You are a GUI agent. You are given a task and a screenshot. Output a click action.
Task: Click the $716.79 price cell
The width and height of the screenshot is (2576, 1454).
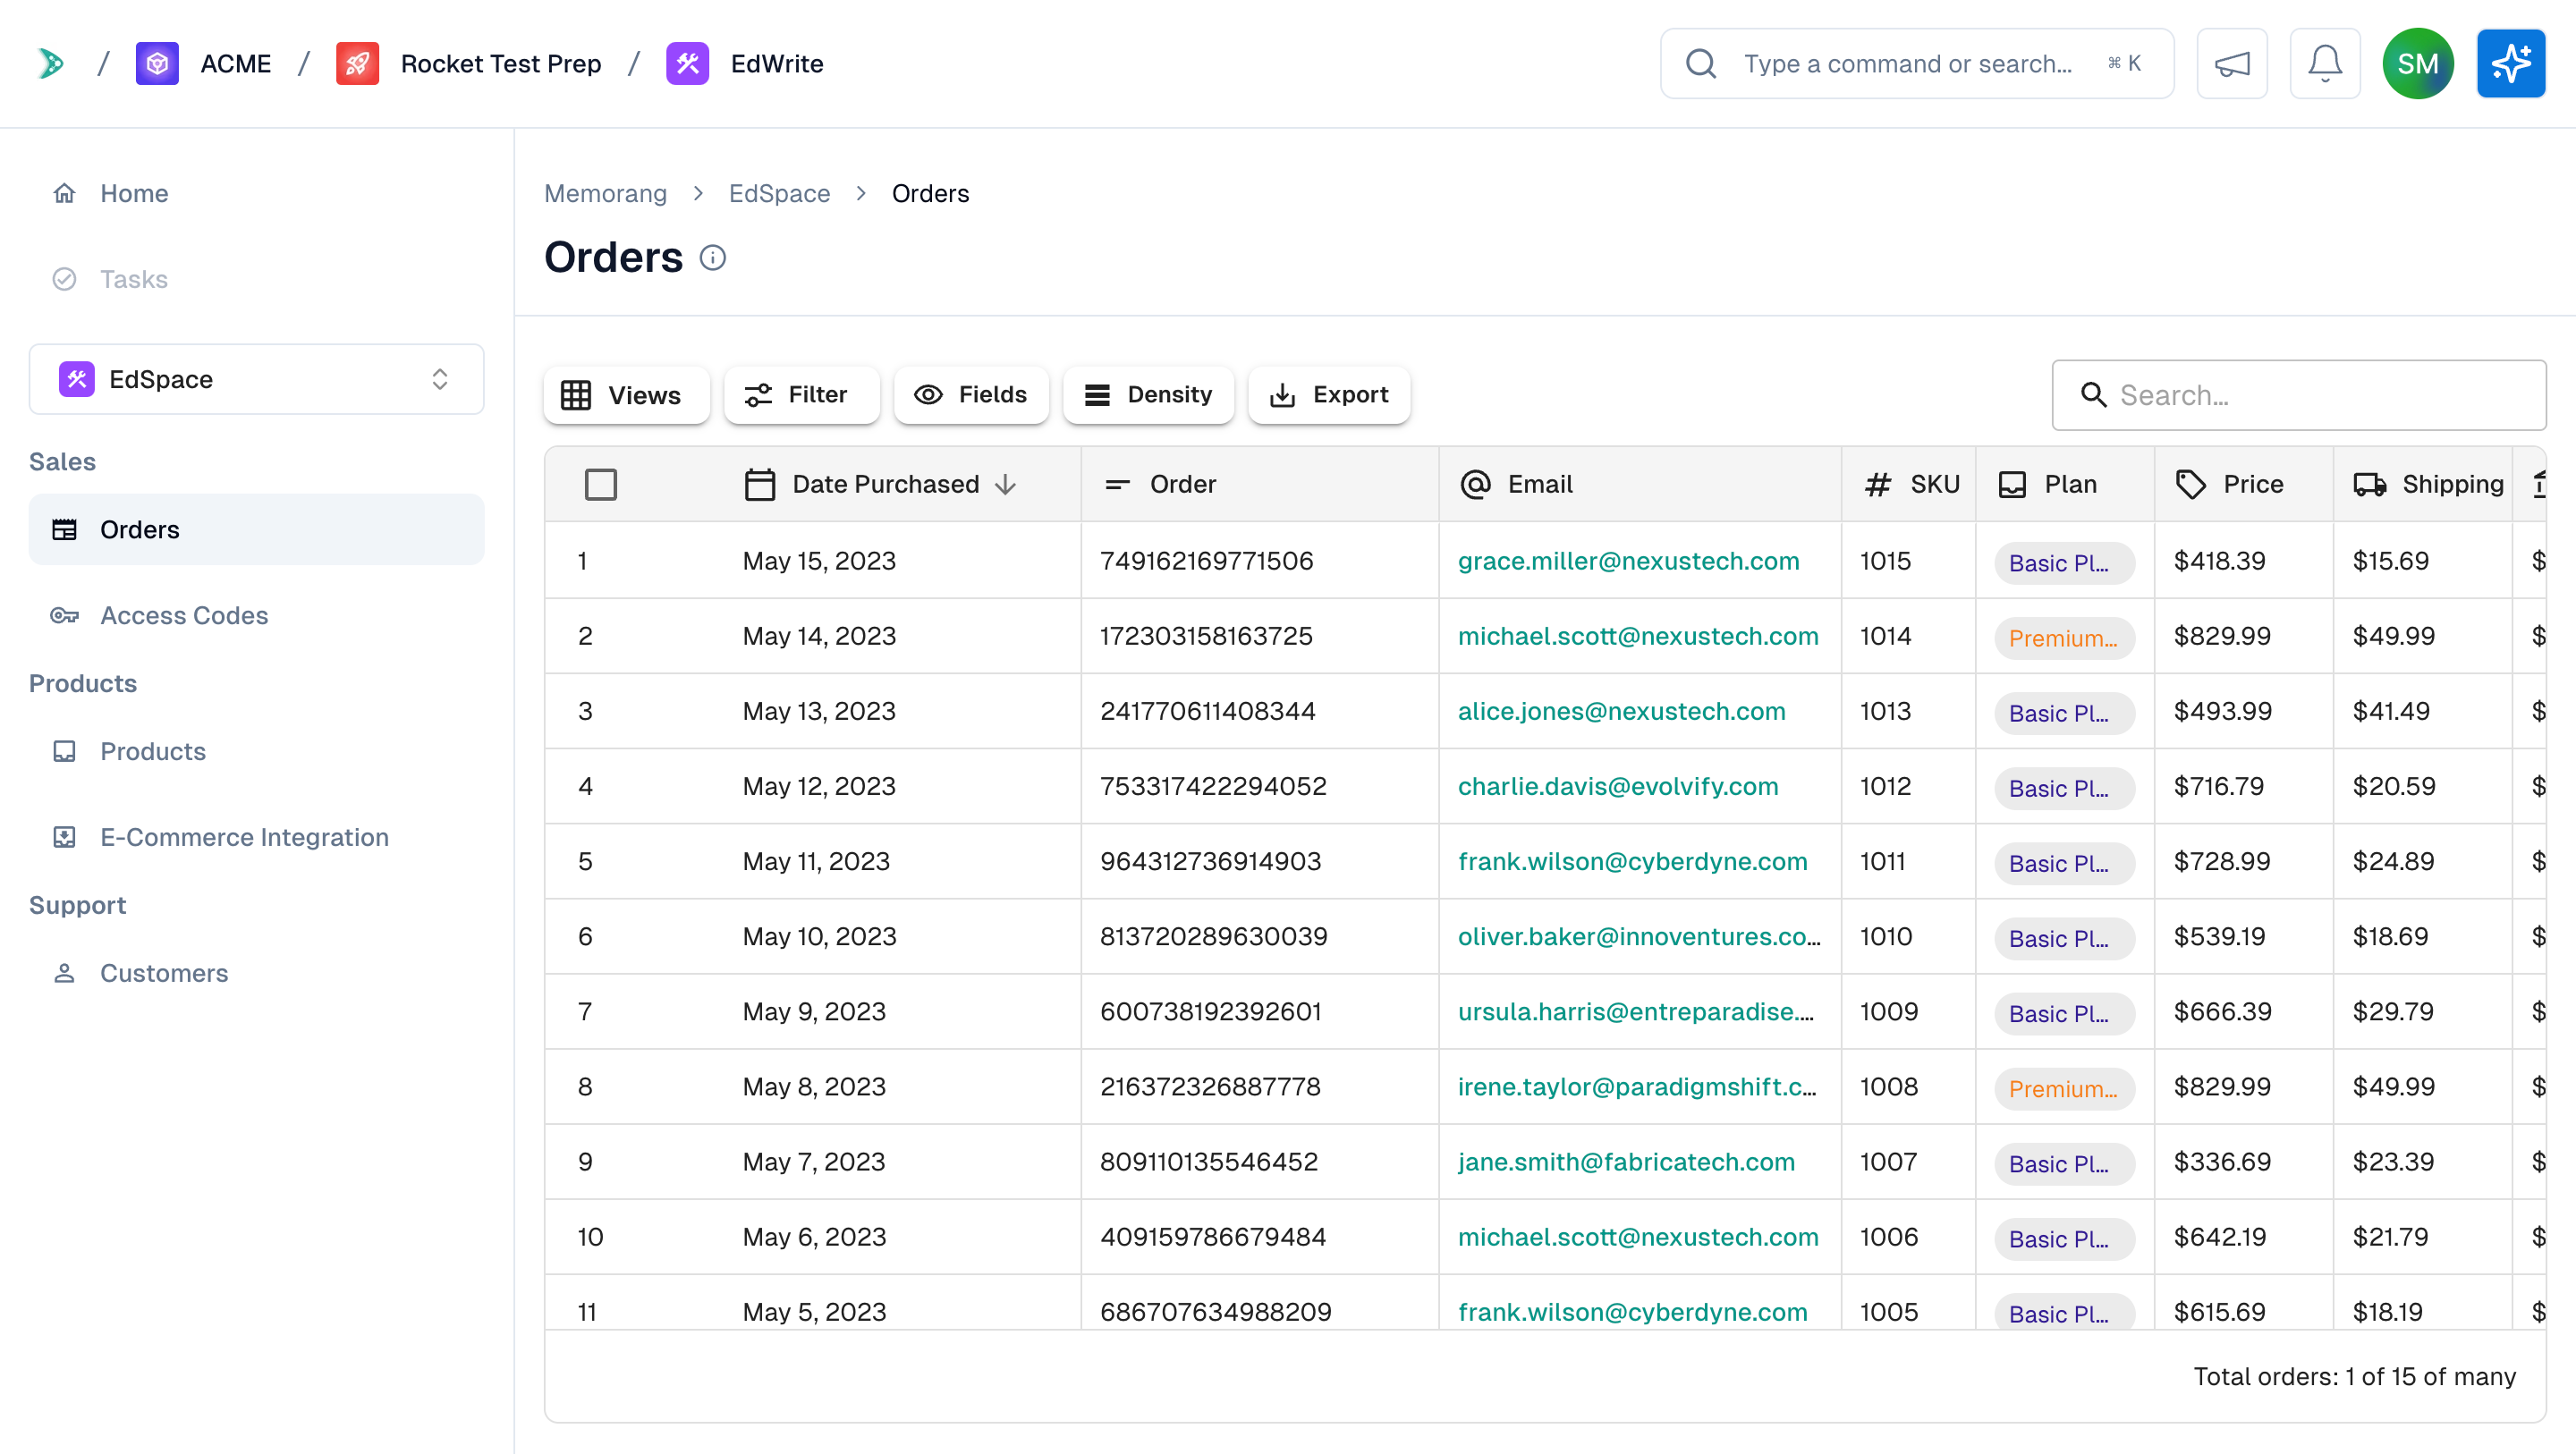click(2219, 786)
